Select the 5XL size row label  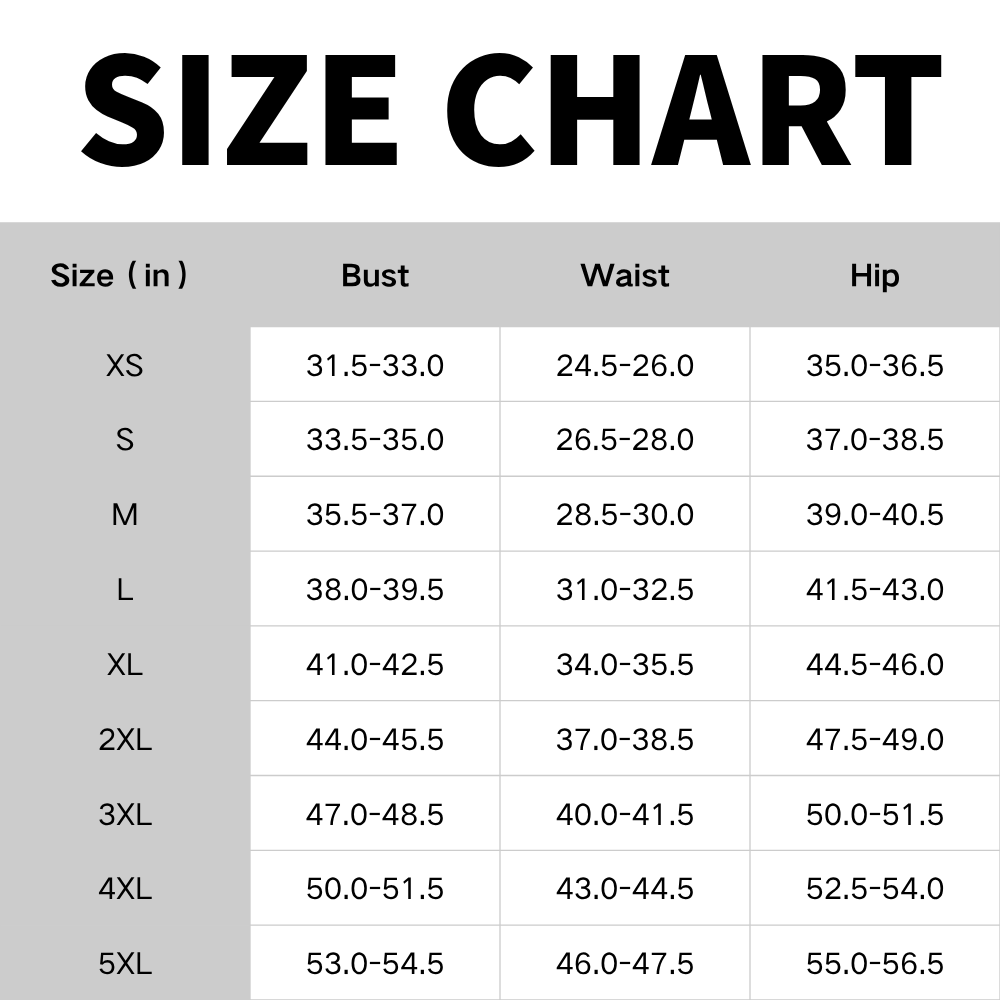[125, 964]
